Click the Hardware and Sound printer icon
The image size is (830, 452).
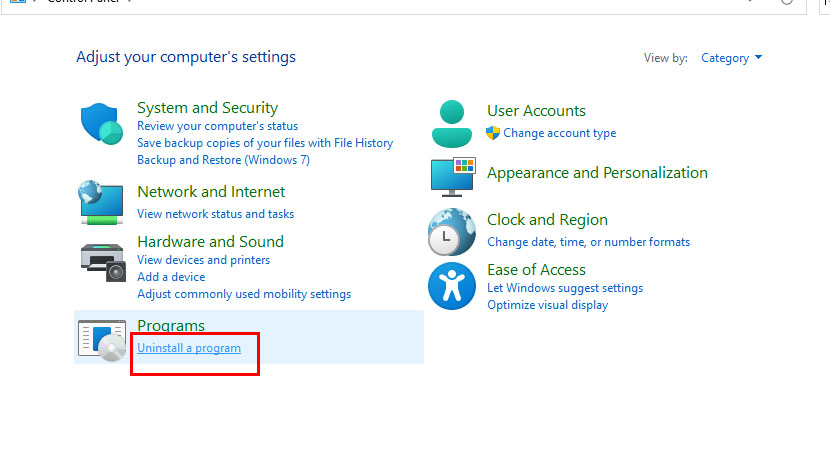tap(103, 263)
